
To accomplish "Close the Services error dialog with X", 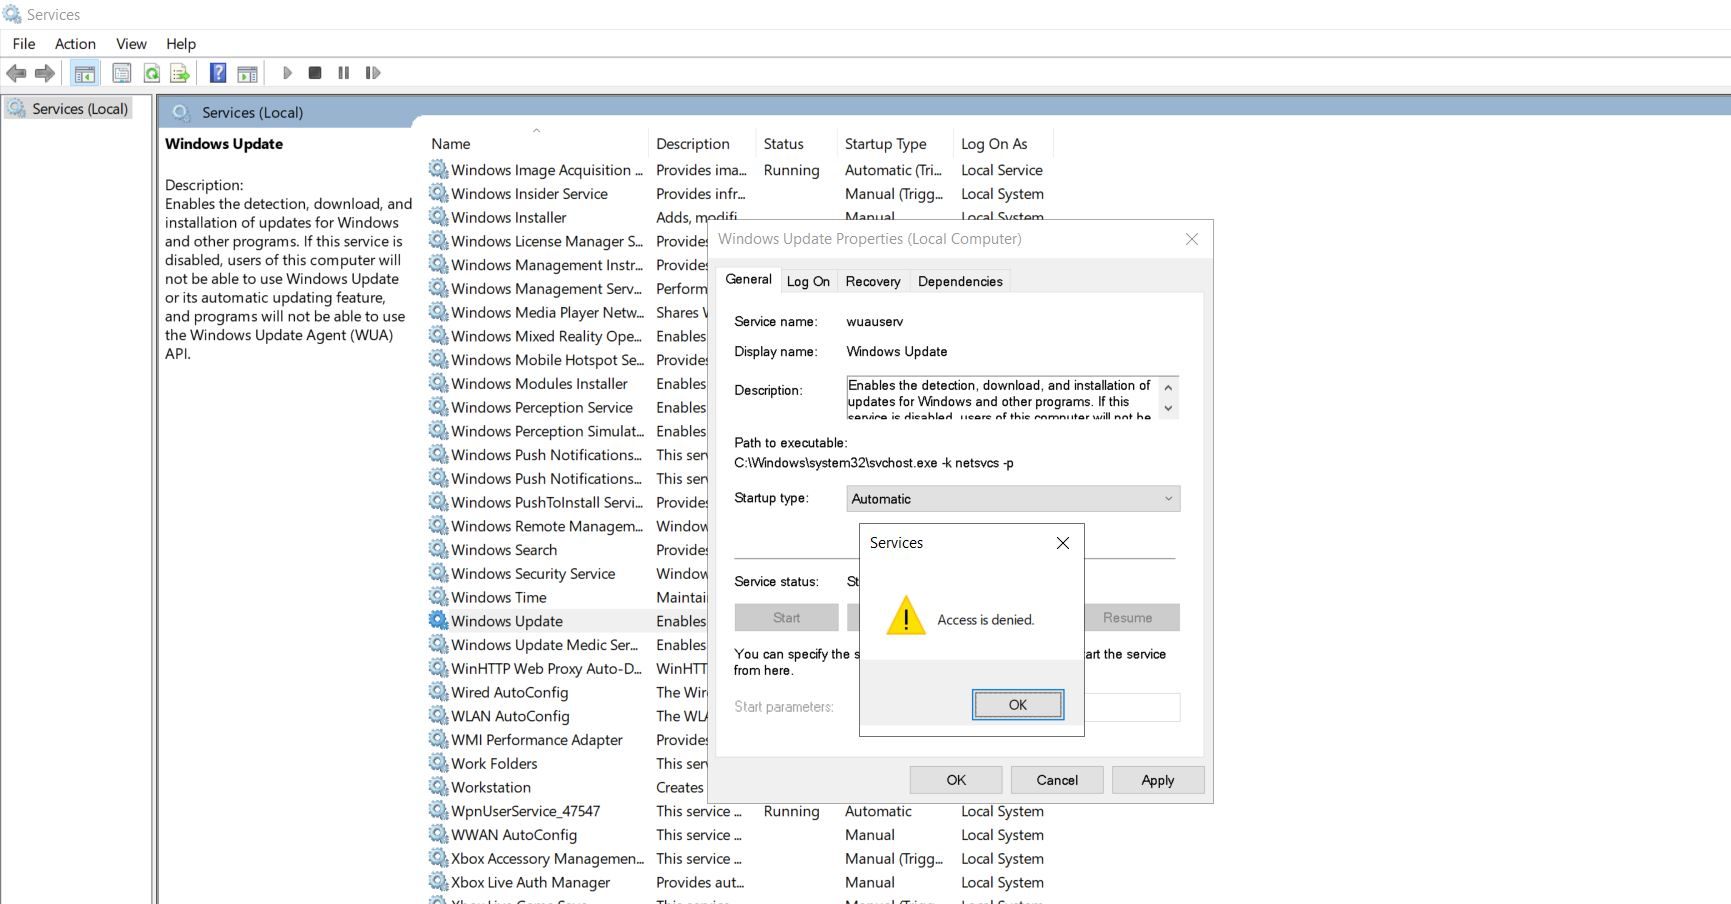I will [x=1063, y=543].
